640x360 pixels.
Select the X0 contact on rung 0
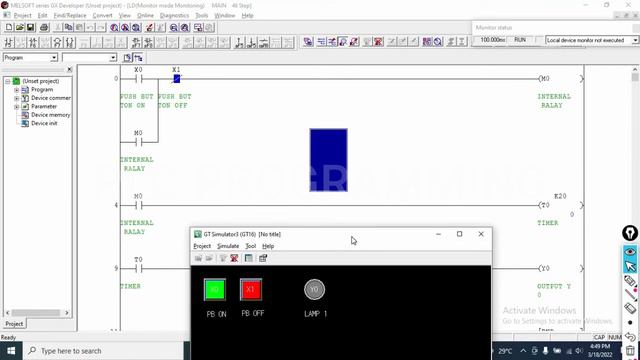pos(138,79)
